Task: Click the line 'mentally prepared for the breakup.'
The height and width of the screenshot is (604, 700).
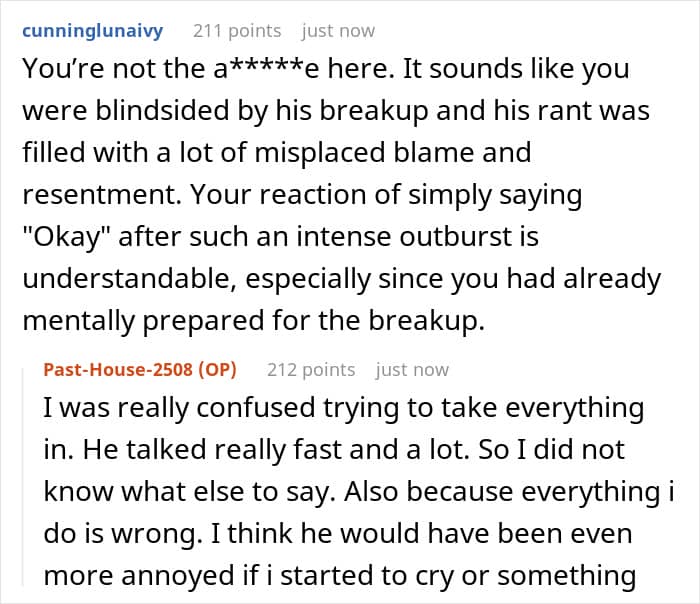Action: point(253,321)
